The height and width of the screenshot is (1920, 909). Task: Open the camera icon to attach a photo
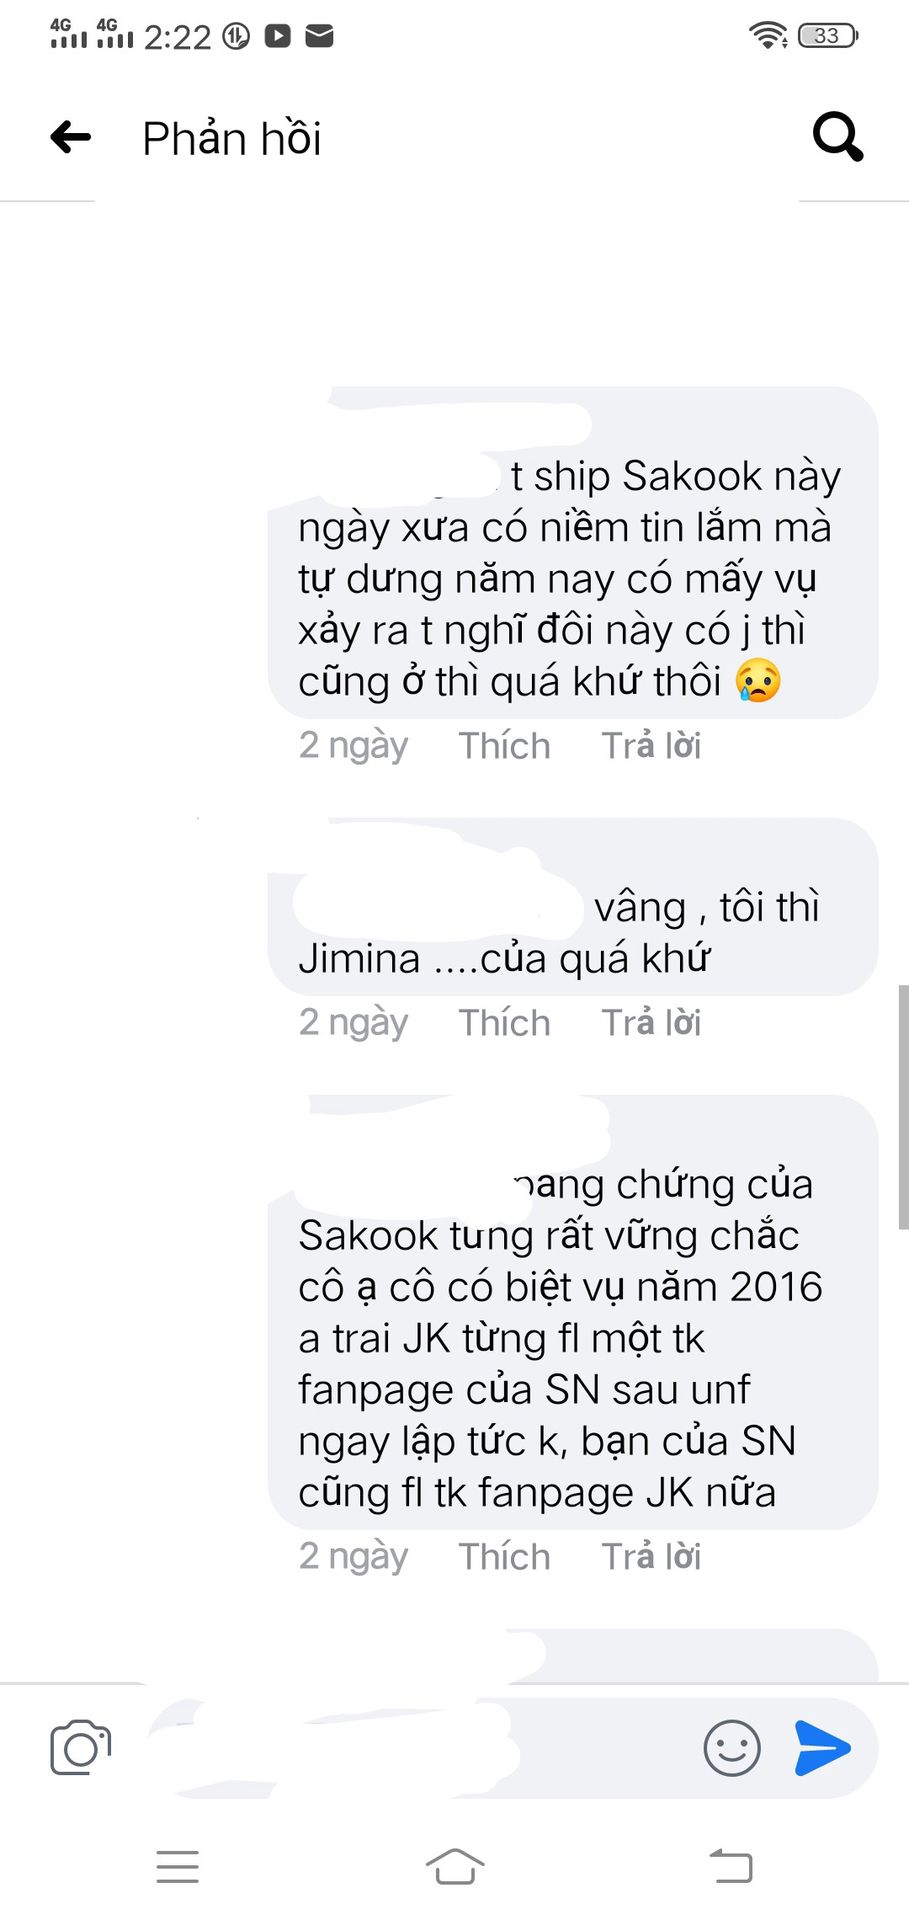[x=80, y=1747]
